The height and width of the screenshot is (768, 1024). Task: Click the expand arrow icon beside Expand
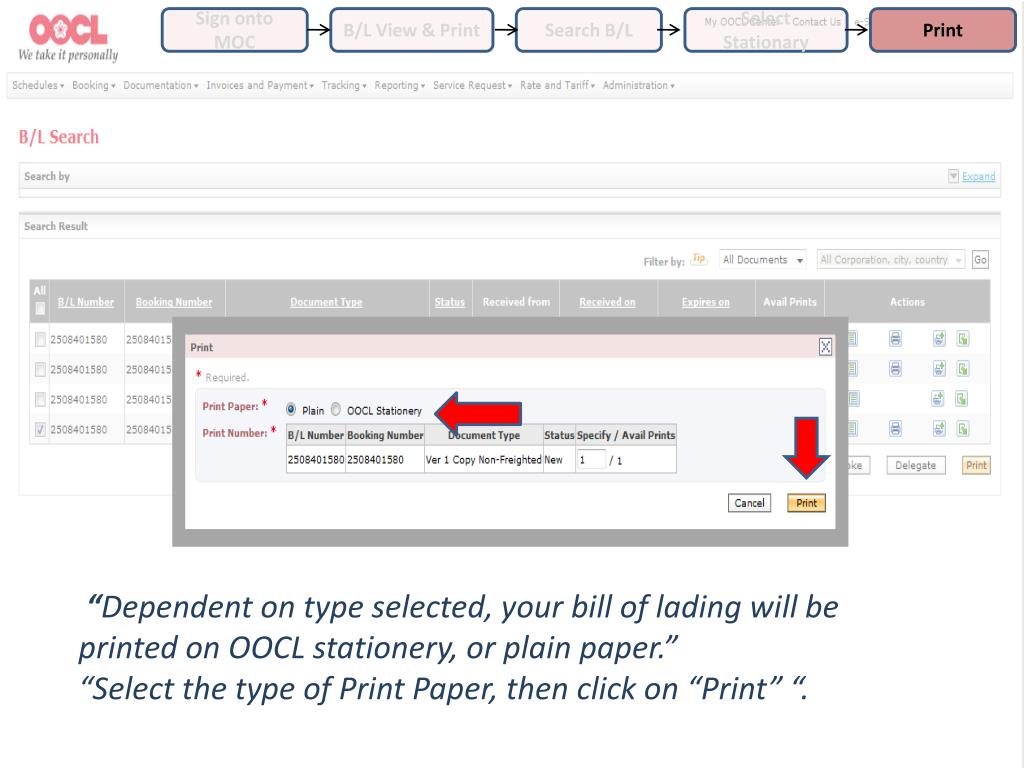(x=953, y=176)
